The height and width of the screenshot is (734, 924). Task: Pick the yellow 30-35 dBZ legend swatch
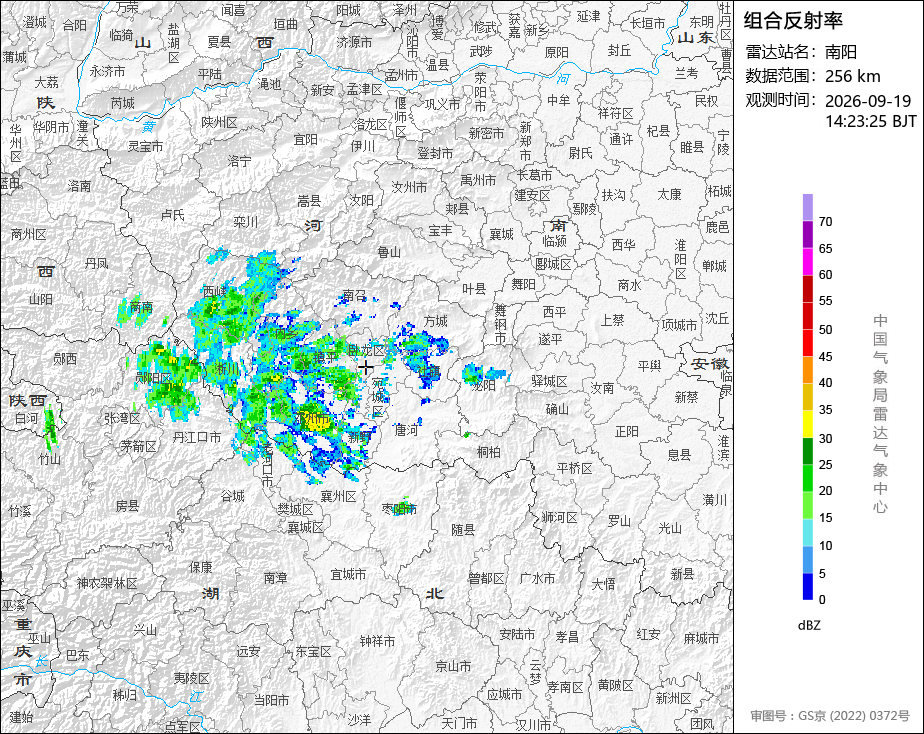coord(807,424)
